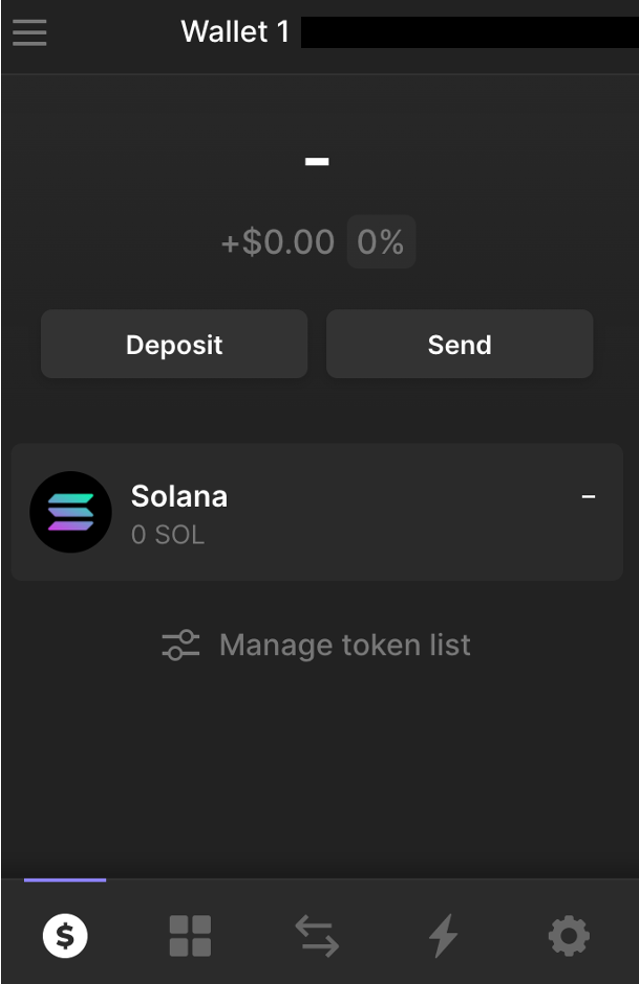
Task: Click the redacted wallet address bar
Action: click(468, 32)
